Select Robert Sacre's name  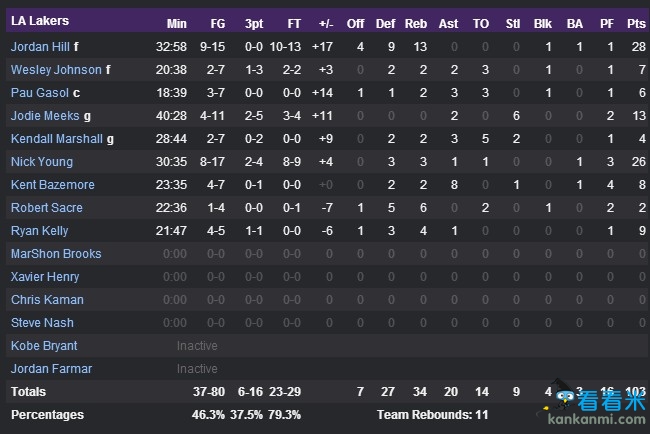46,208
